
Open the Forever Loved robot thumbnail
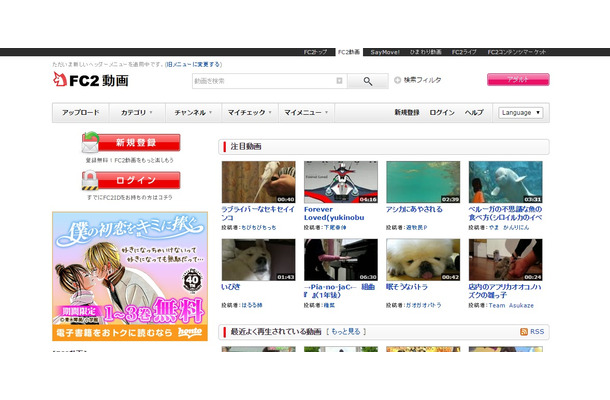click(341, 182)
